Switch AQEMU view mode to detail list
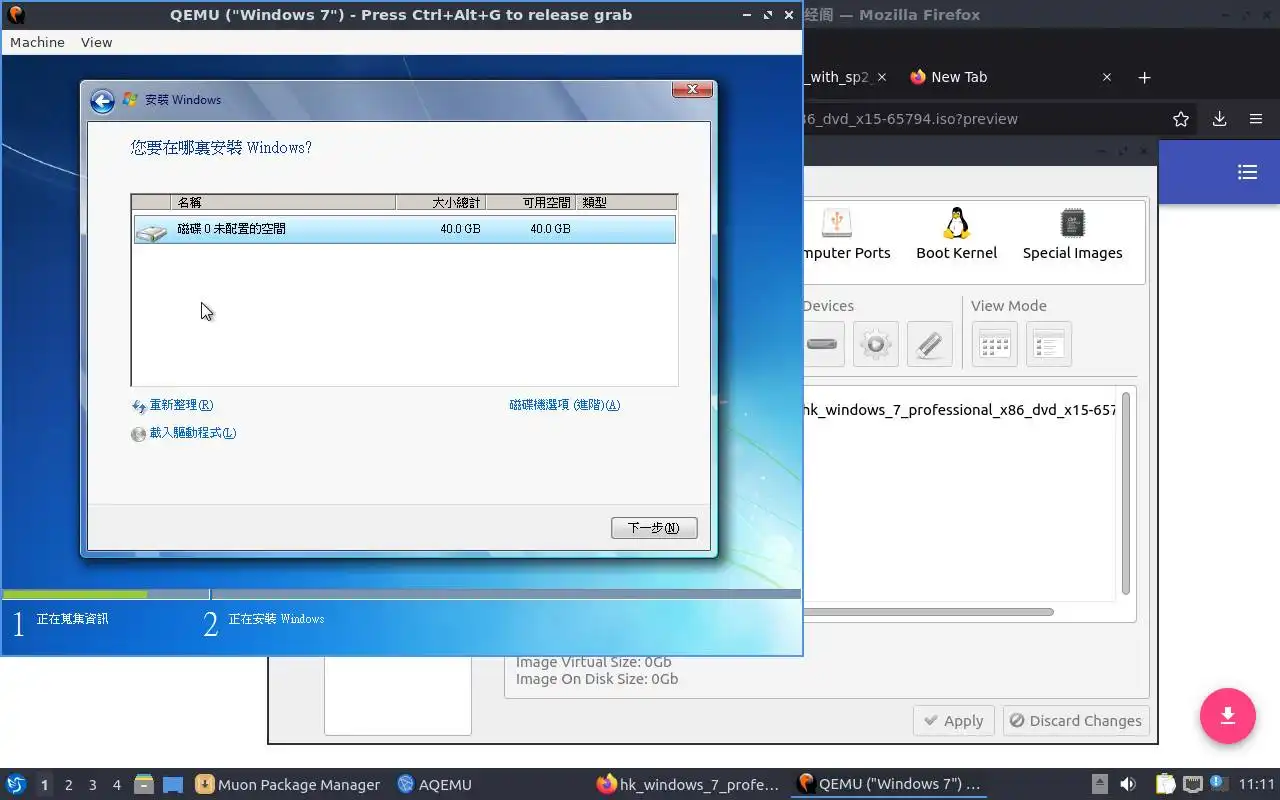This screenshot has width=1280, height=800. coord(1048,344)
